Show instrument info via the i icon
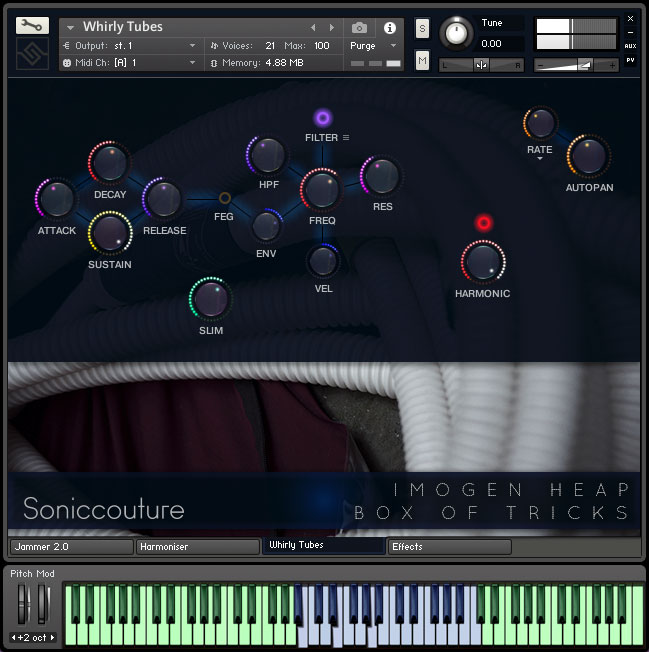 coord(390,28)
